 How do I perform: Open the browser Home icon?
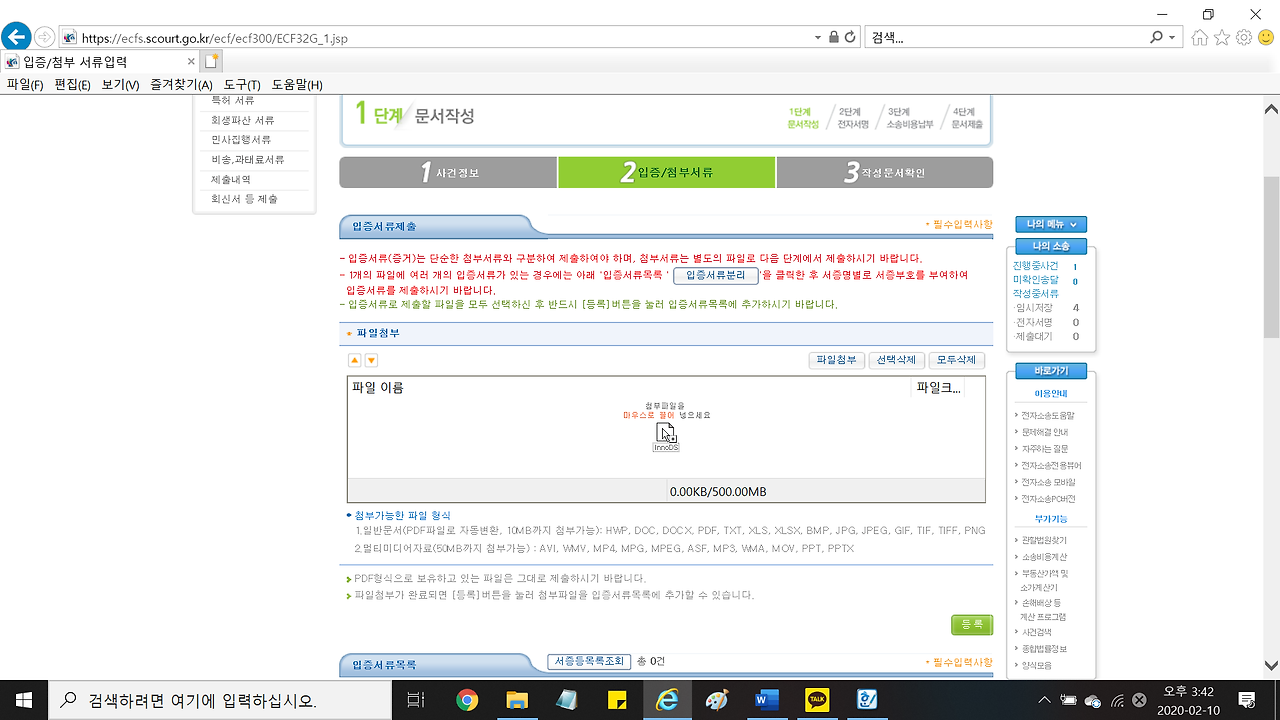[1200, 37]
